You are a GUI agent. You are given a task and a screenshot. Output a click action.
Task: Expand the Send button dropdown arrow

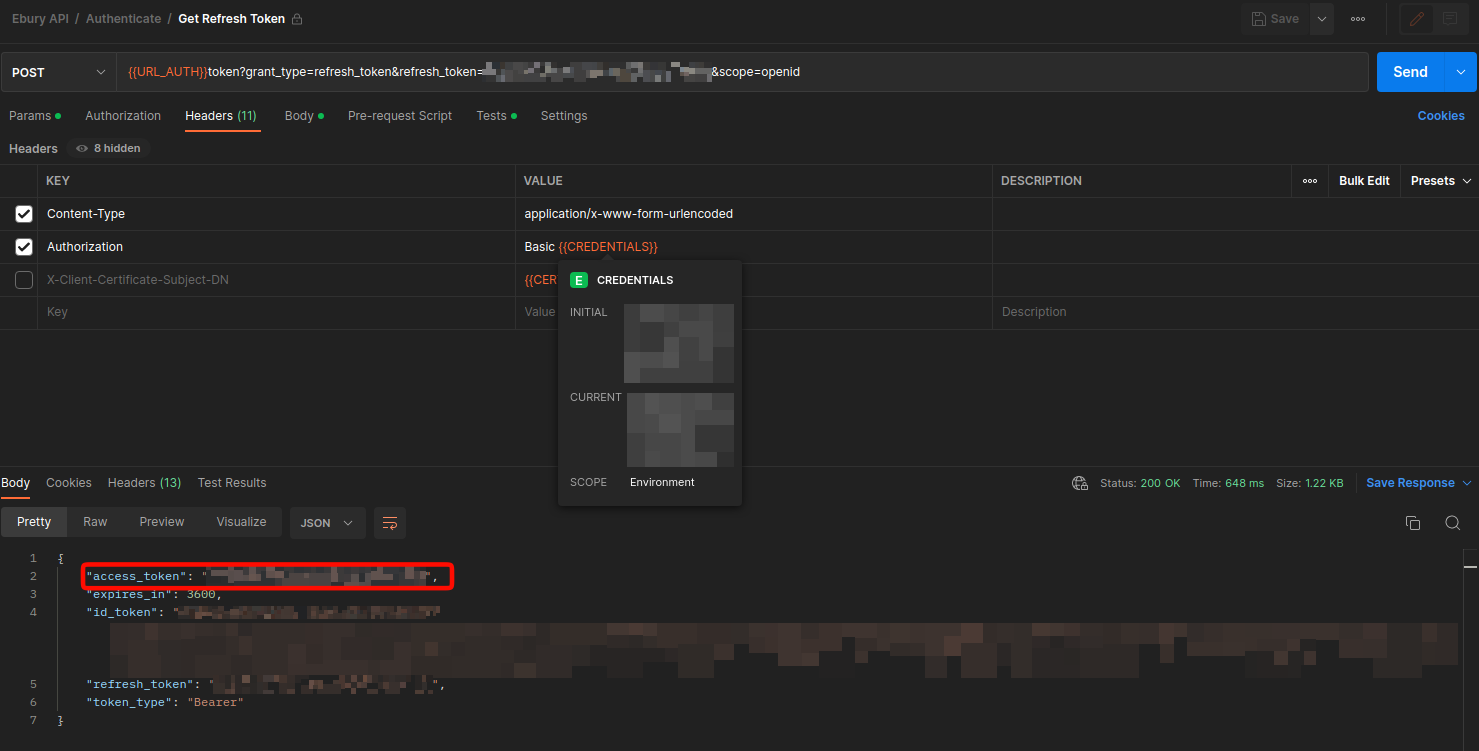click(1461, 72)
